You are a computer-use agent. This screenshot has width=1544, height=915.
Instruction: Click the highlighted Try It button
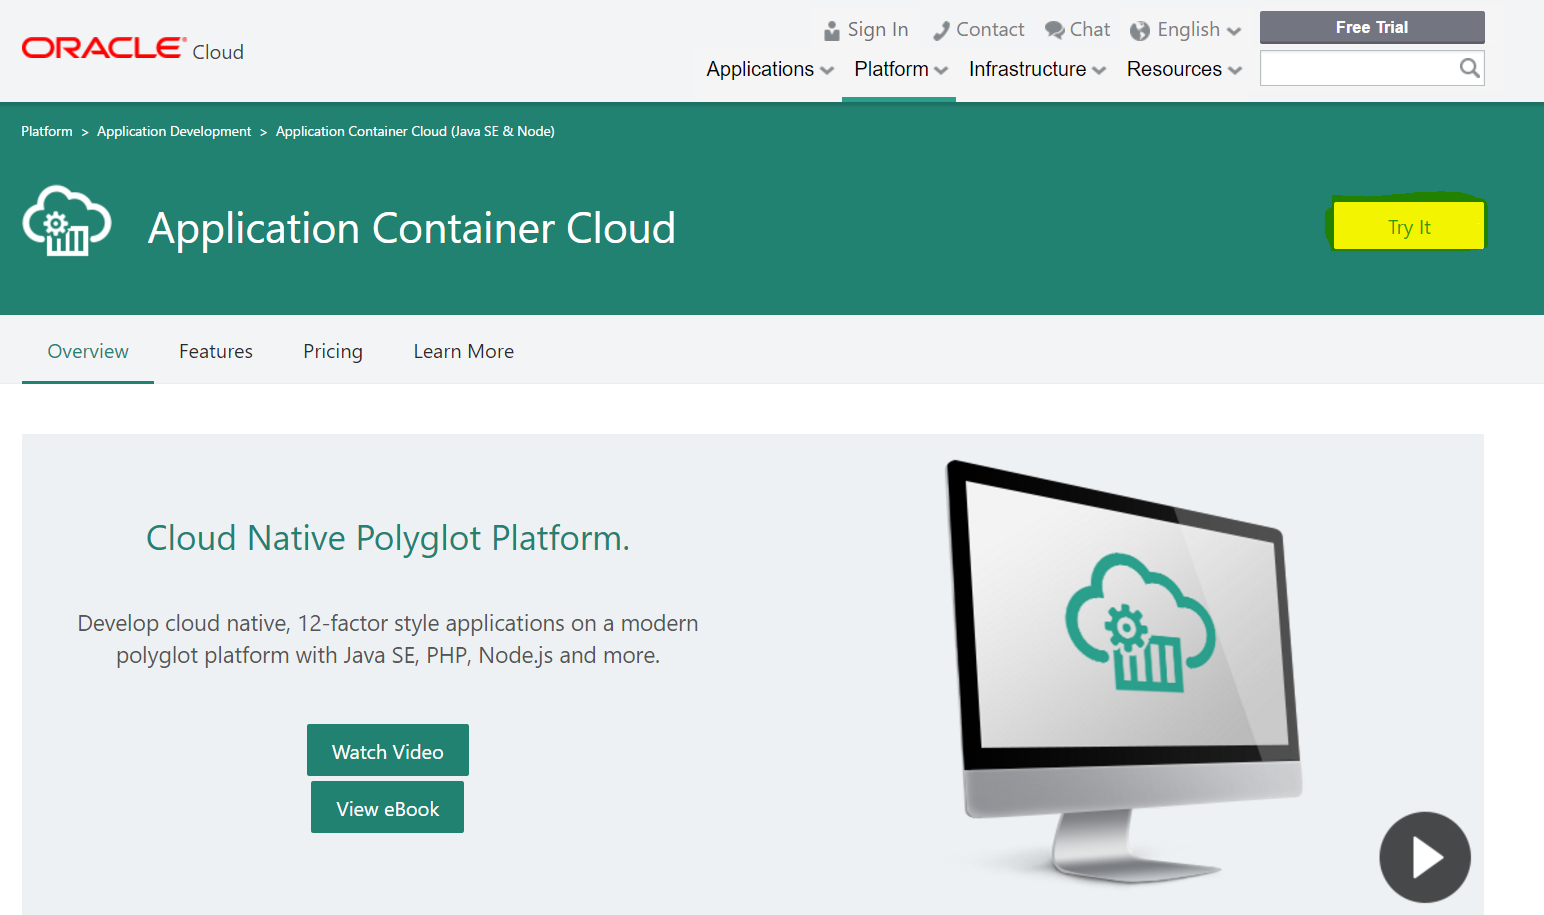pyautogui.click(x=1408, y=226)
